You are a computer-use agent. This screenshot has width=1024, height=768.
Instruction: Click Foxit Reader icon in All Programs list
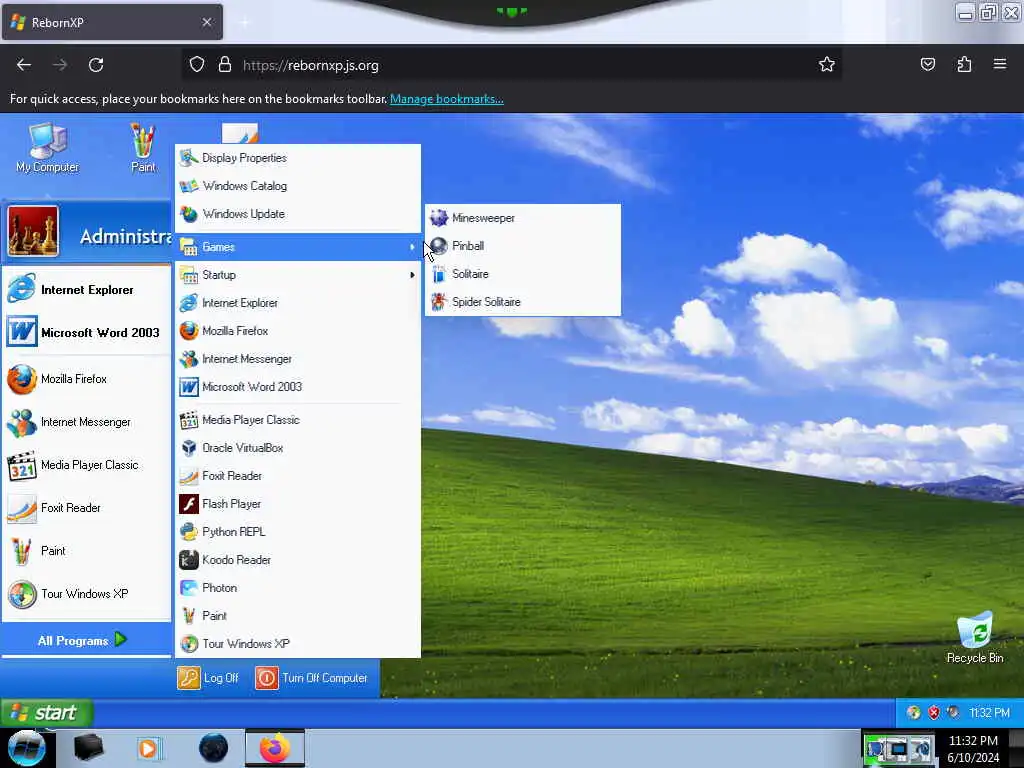(189, 476)
